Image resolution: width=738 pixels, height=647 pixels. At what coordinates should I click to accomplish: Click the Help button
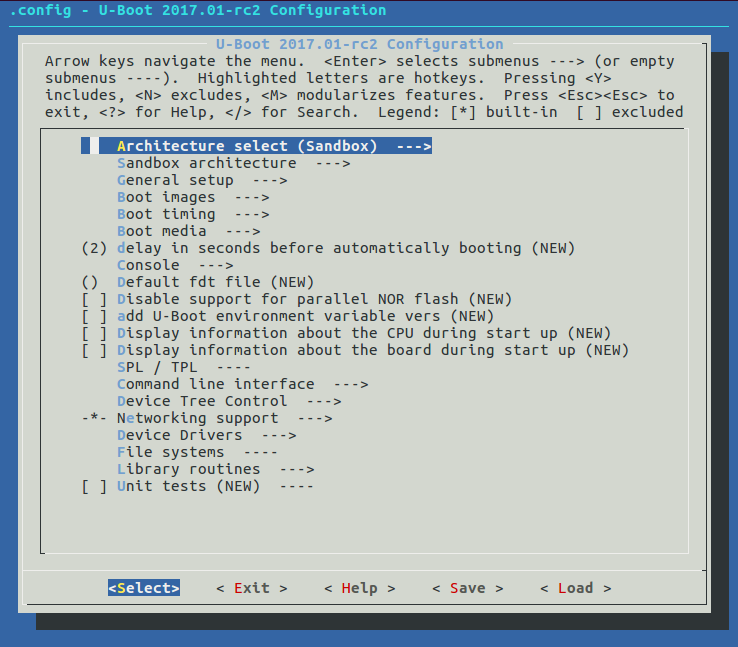tap(360, 588)
